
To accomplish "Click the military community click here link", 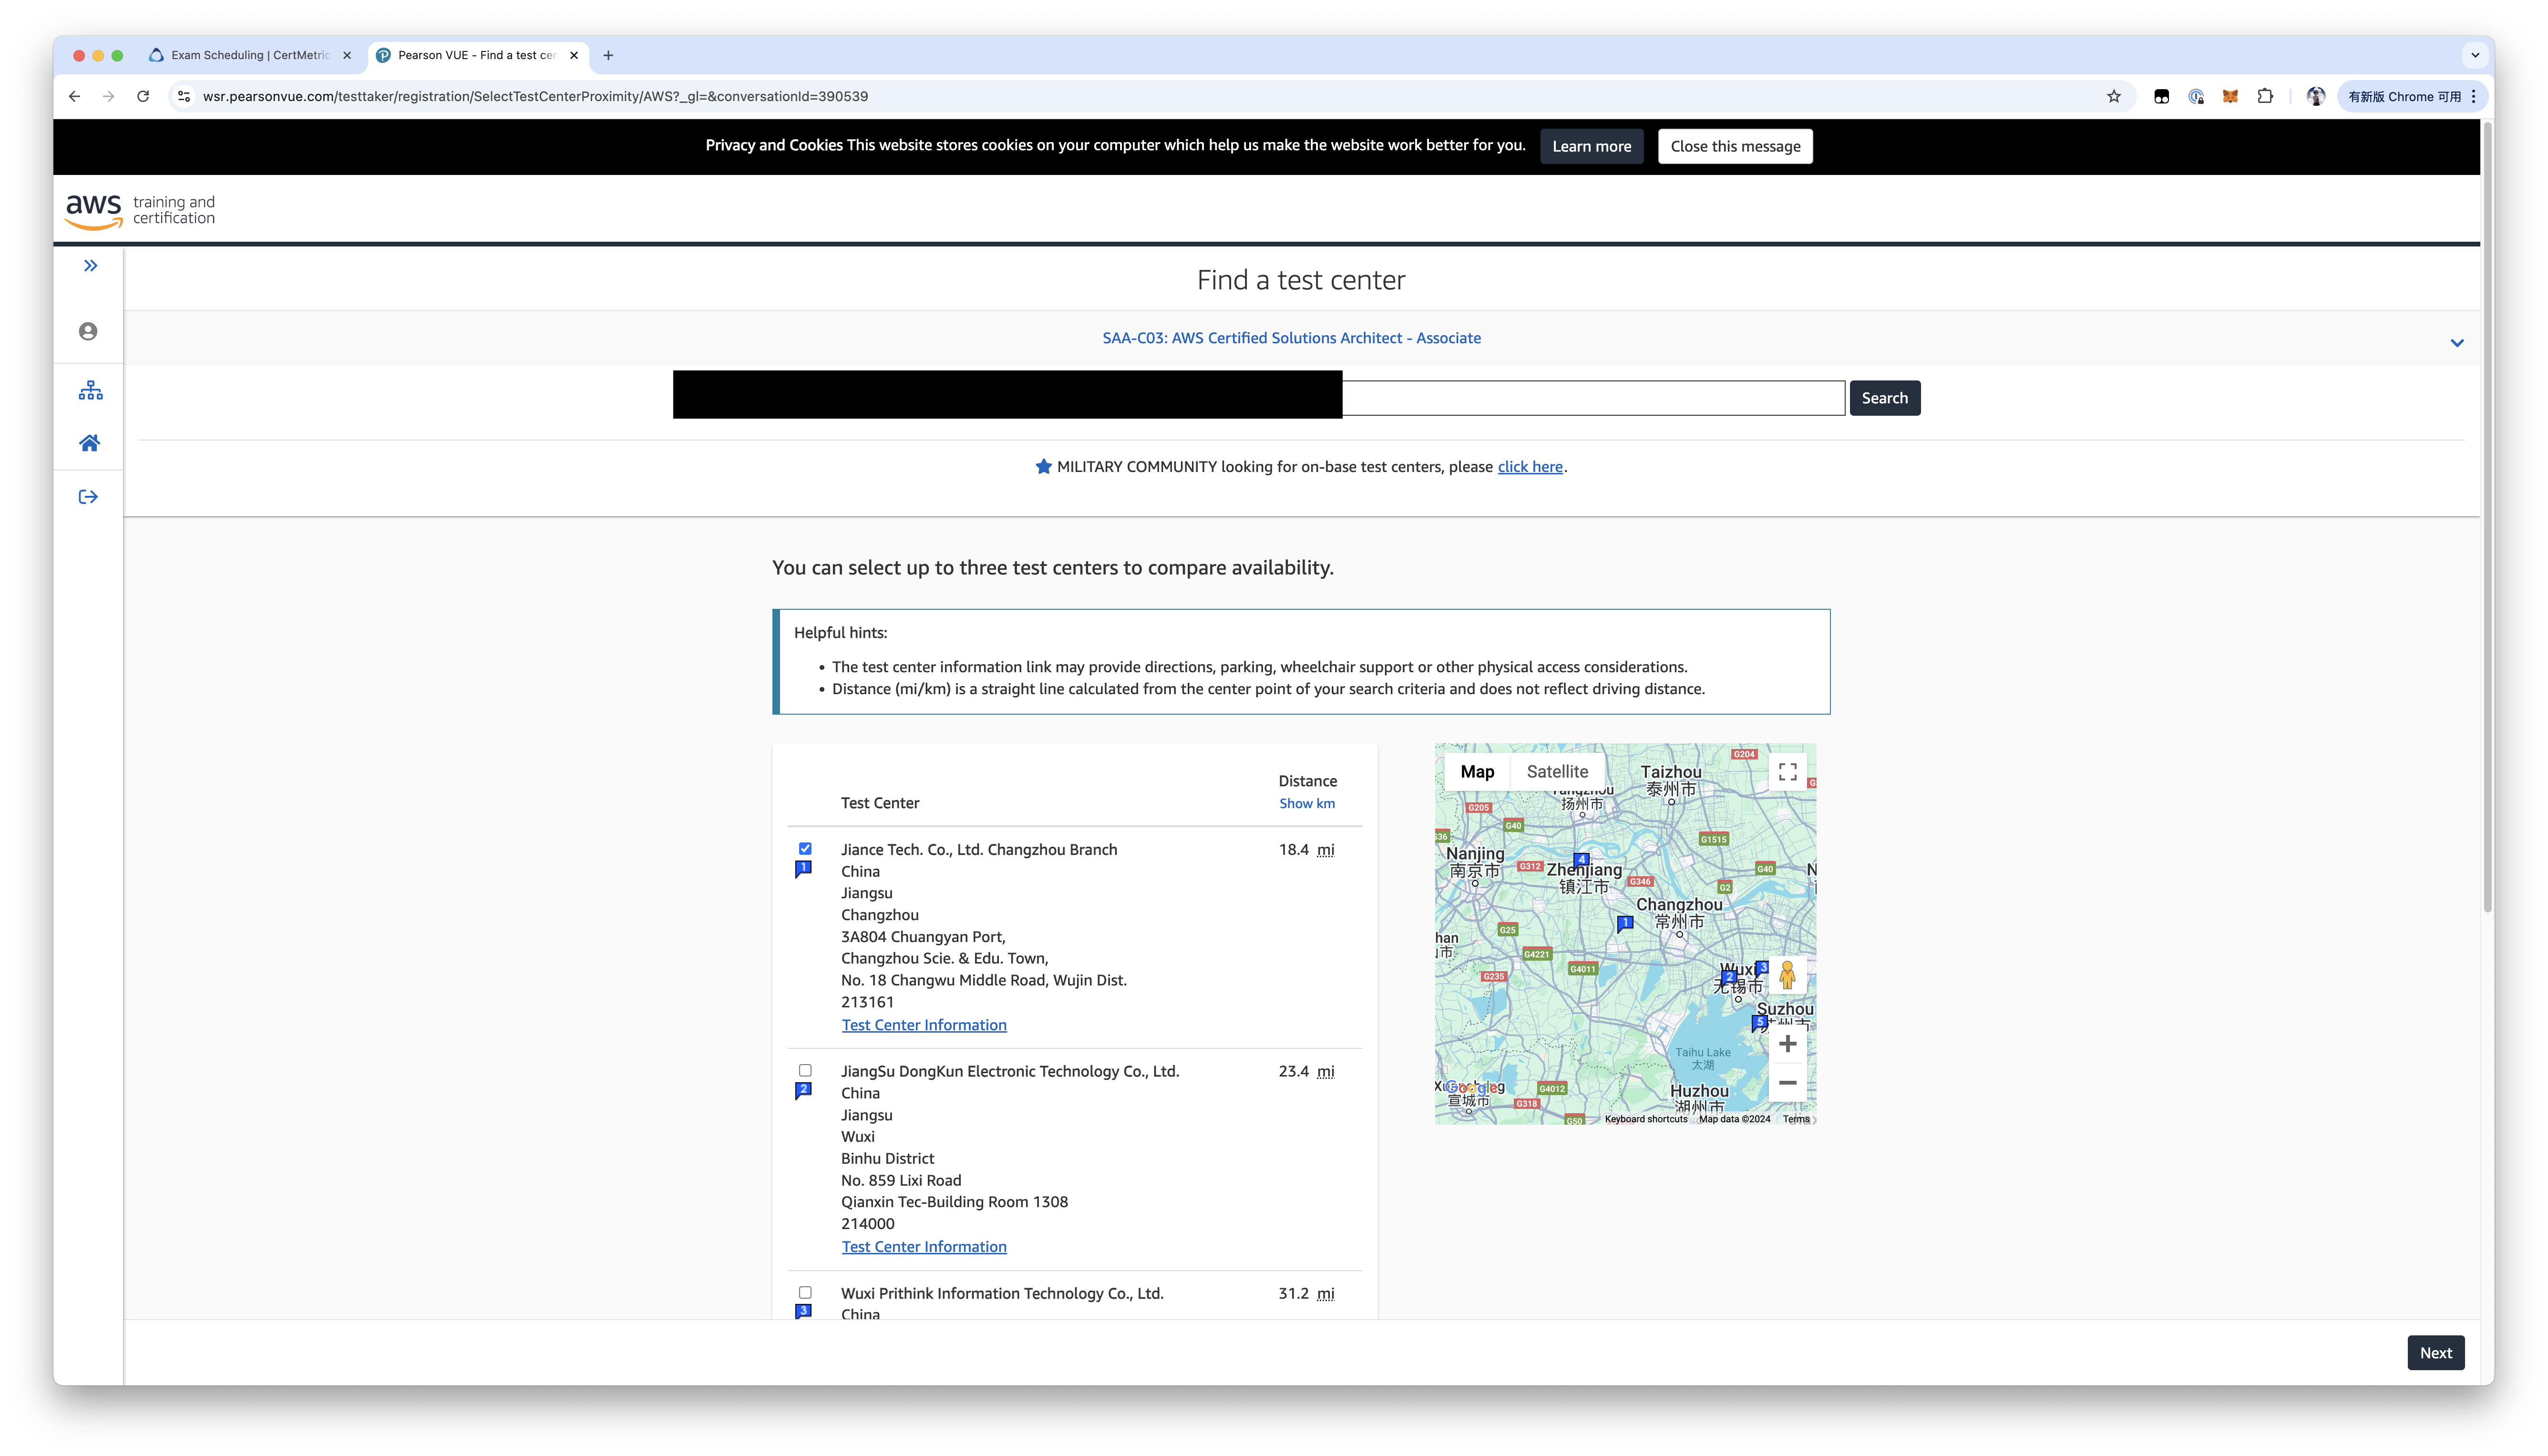I will tap(1529, 467).
